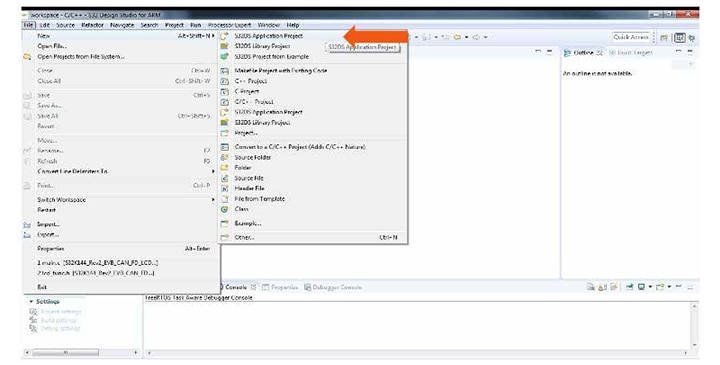Select the Class item with green icon
This screenshot has height=365, width=720.
[x=242, y=209]
